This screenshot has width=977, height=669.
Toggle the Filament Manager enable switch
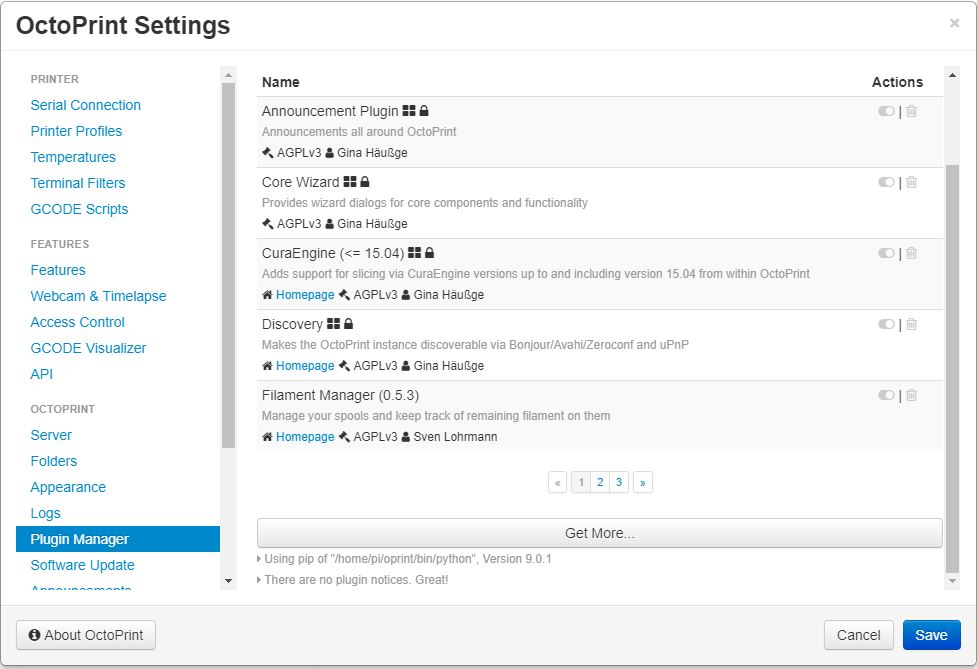point(886,395)
